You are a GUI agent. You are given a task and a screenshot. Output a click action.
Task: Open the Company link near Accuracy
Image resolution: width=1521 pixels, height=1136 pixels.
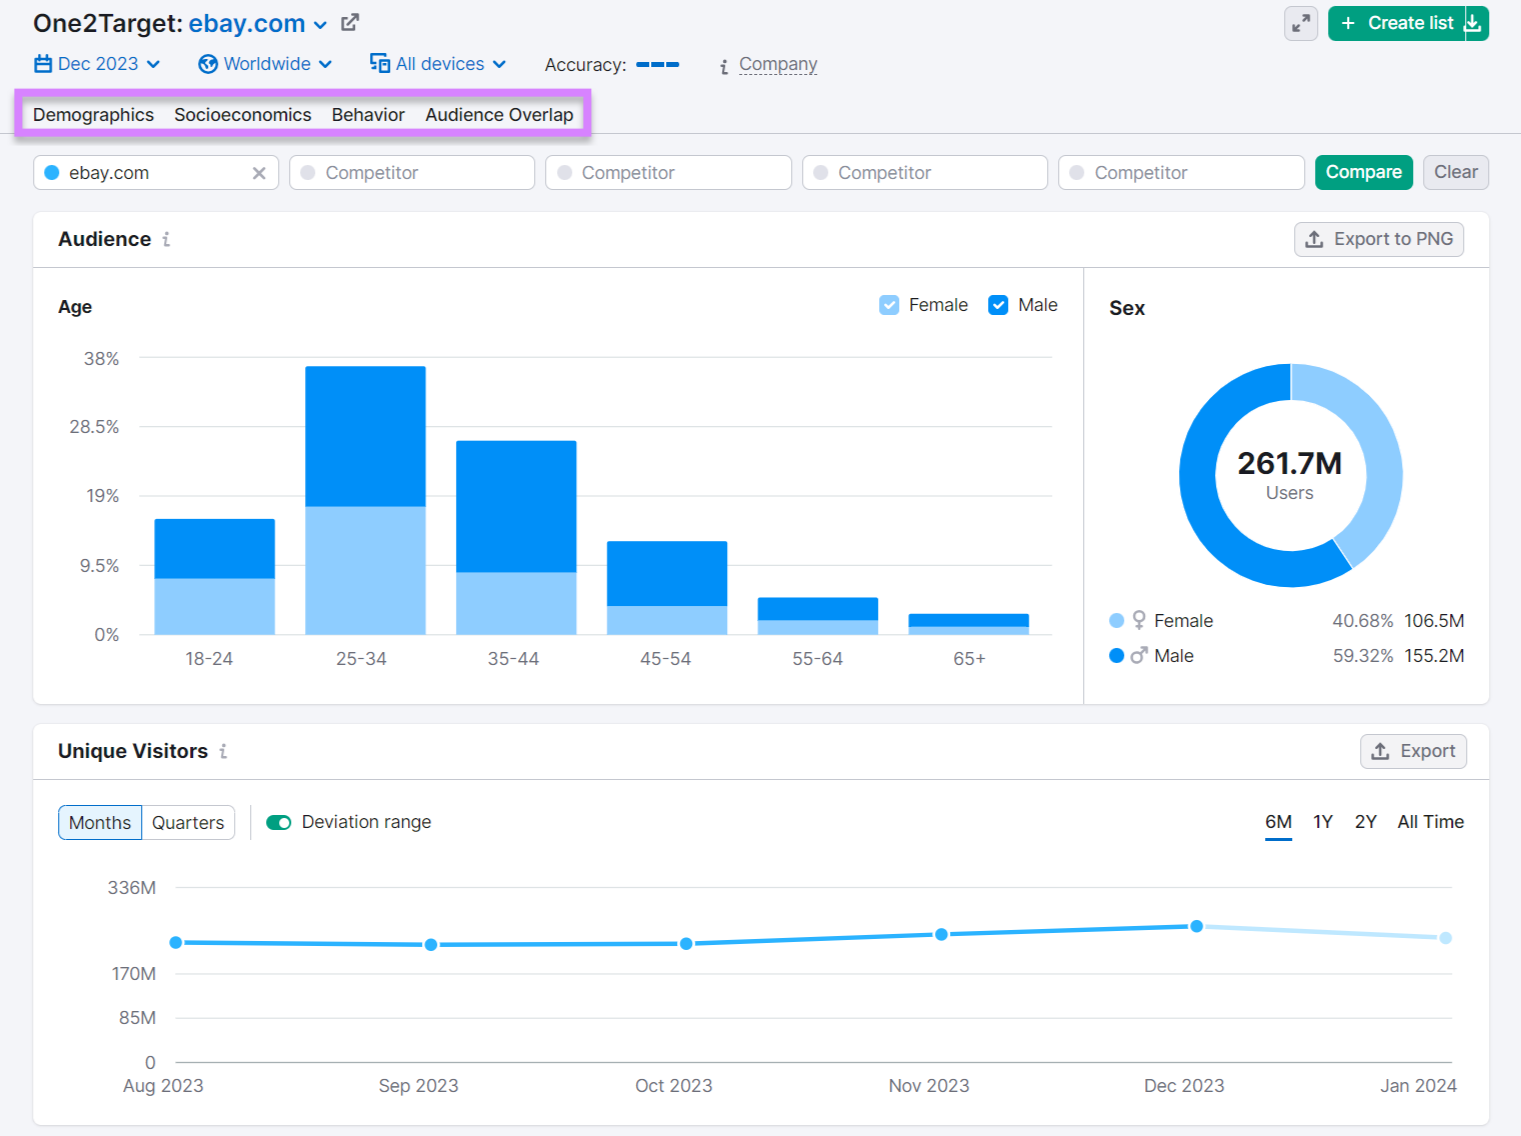[x=777, y=64]
